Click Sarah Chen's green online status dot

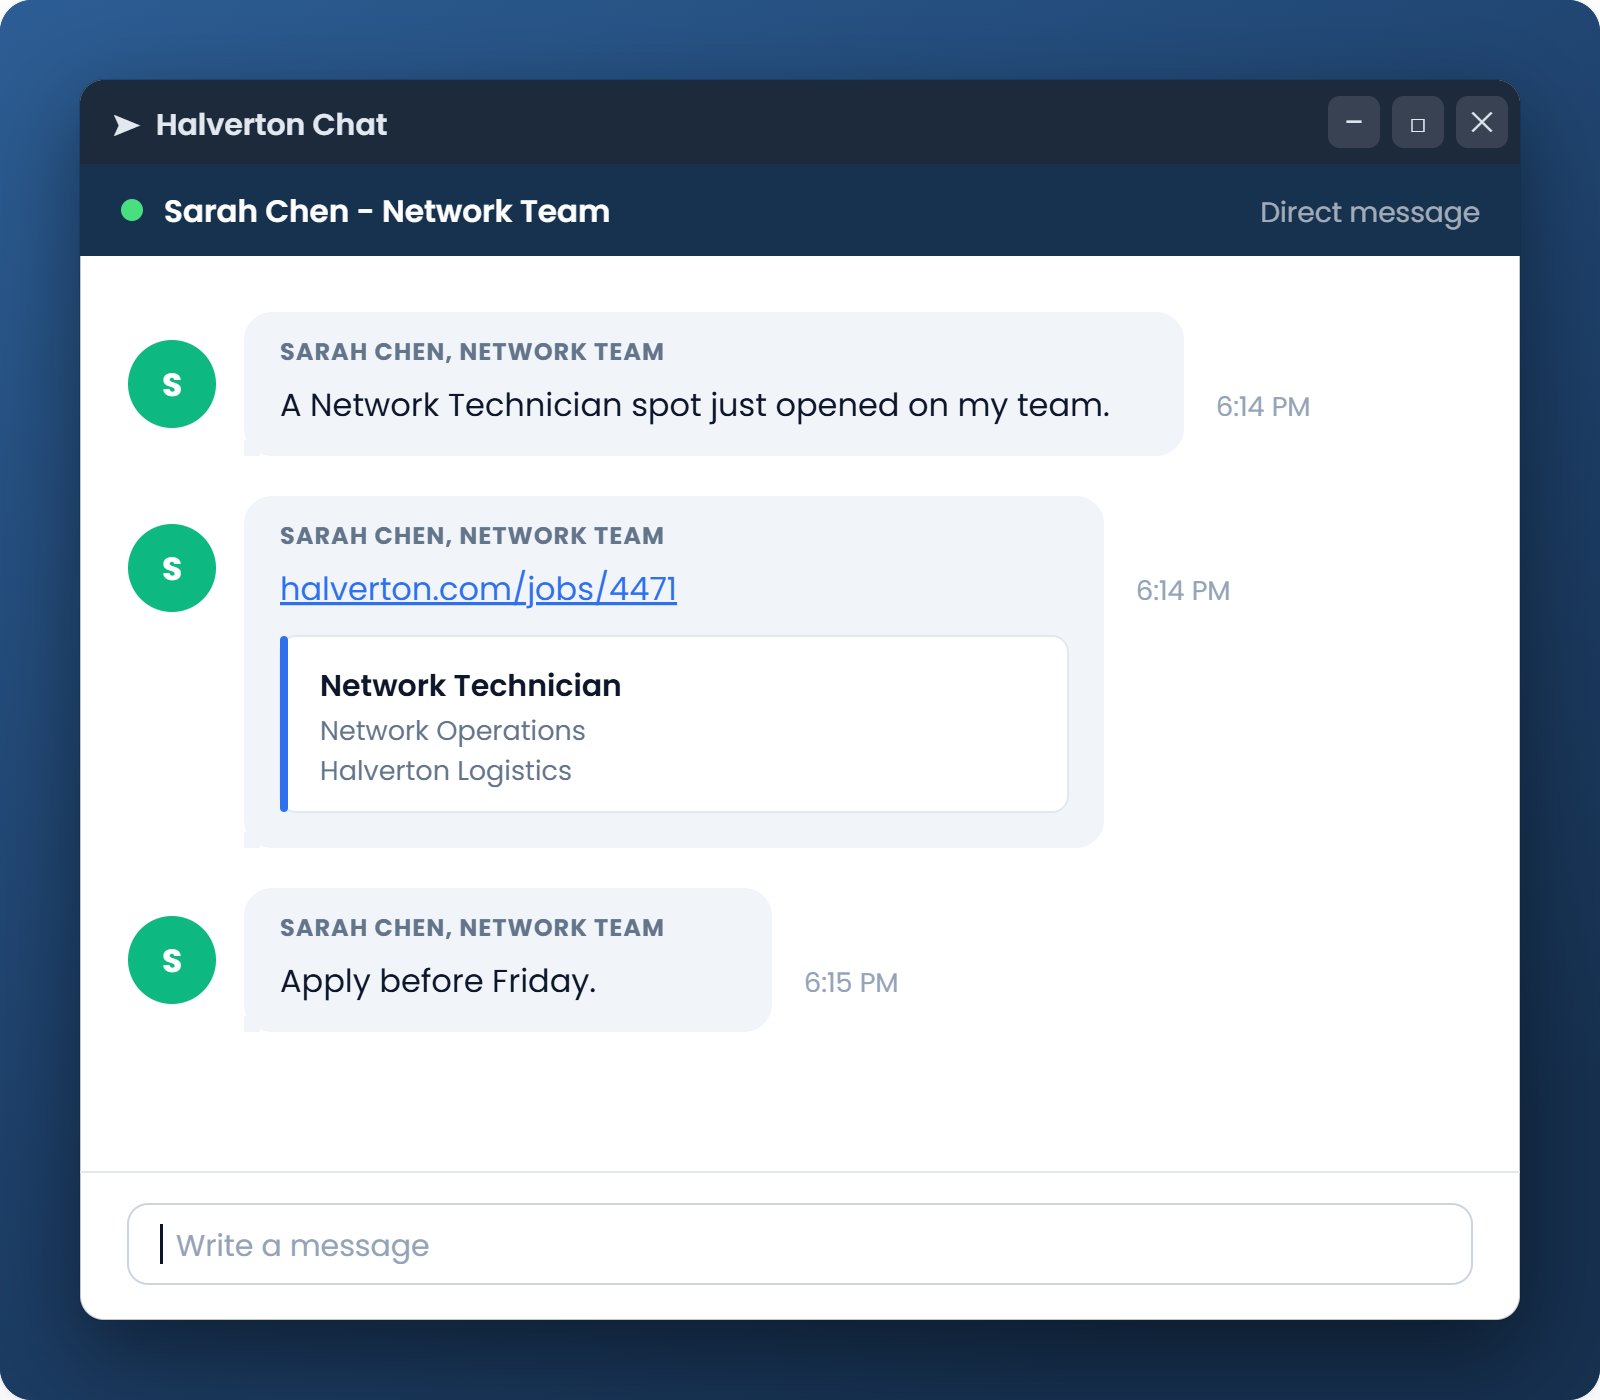pos(132,210)
